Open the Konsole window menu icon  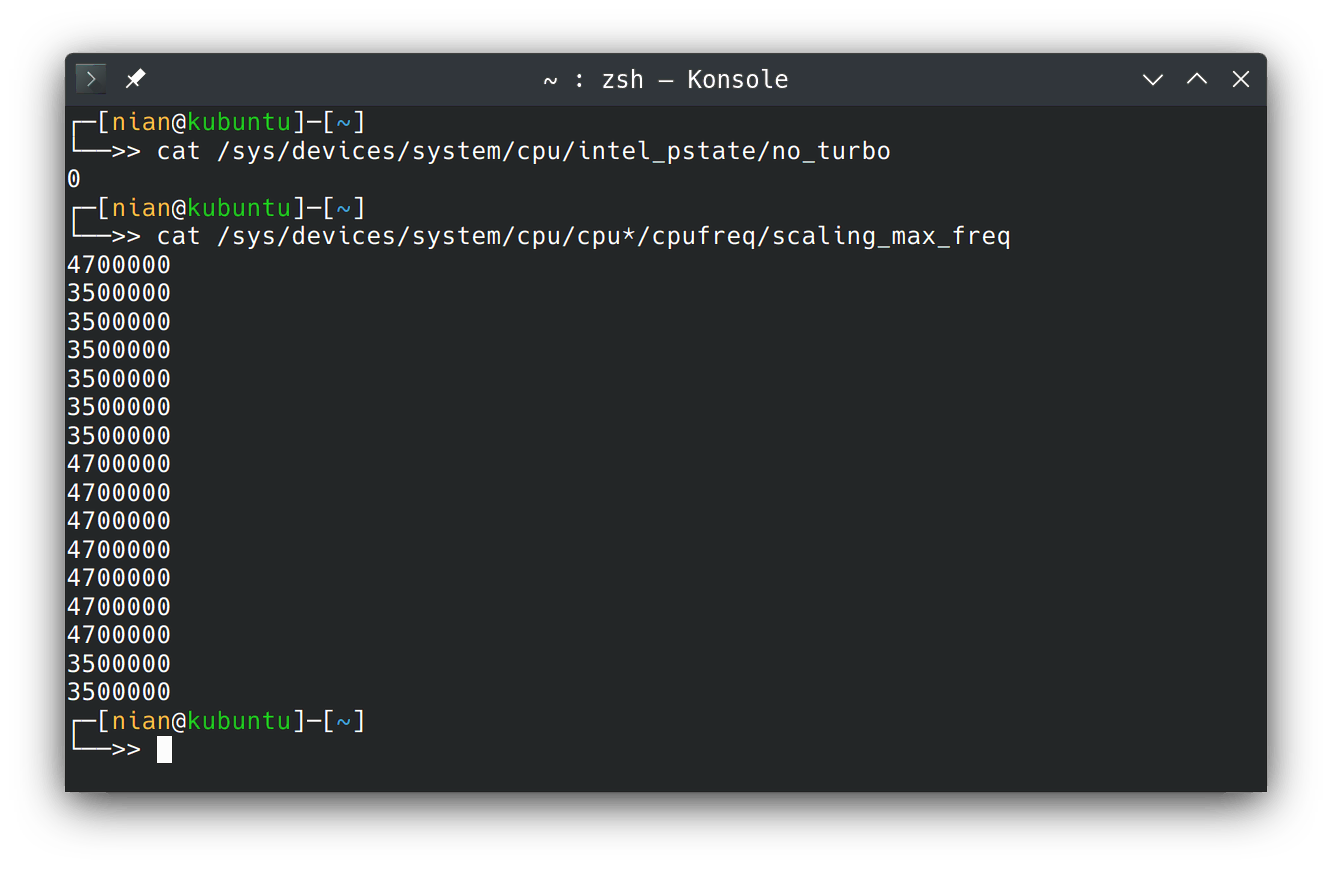[91, 79]
